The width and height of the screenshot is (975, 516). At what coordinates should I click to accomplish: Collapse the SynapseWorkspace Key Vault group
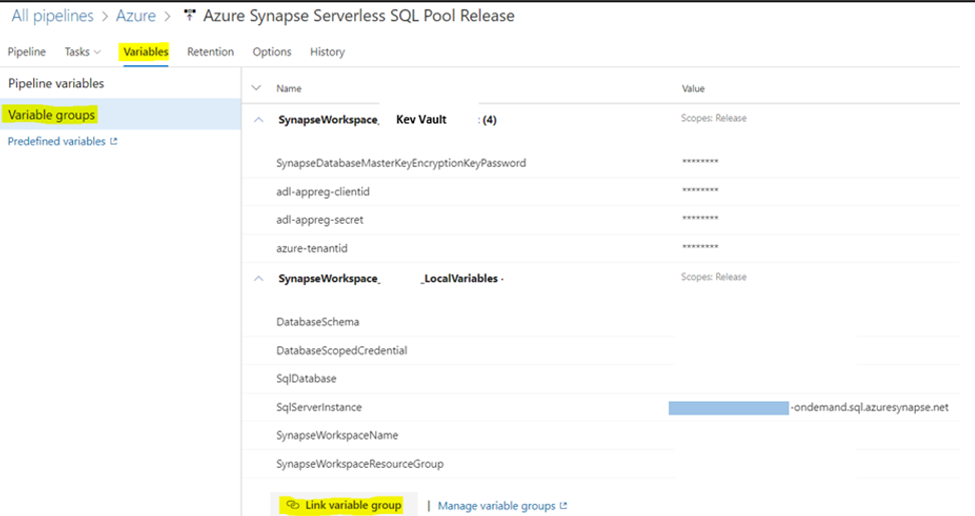(x=259, y=120)
